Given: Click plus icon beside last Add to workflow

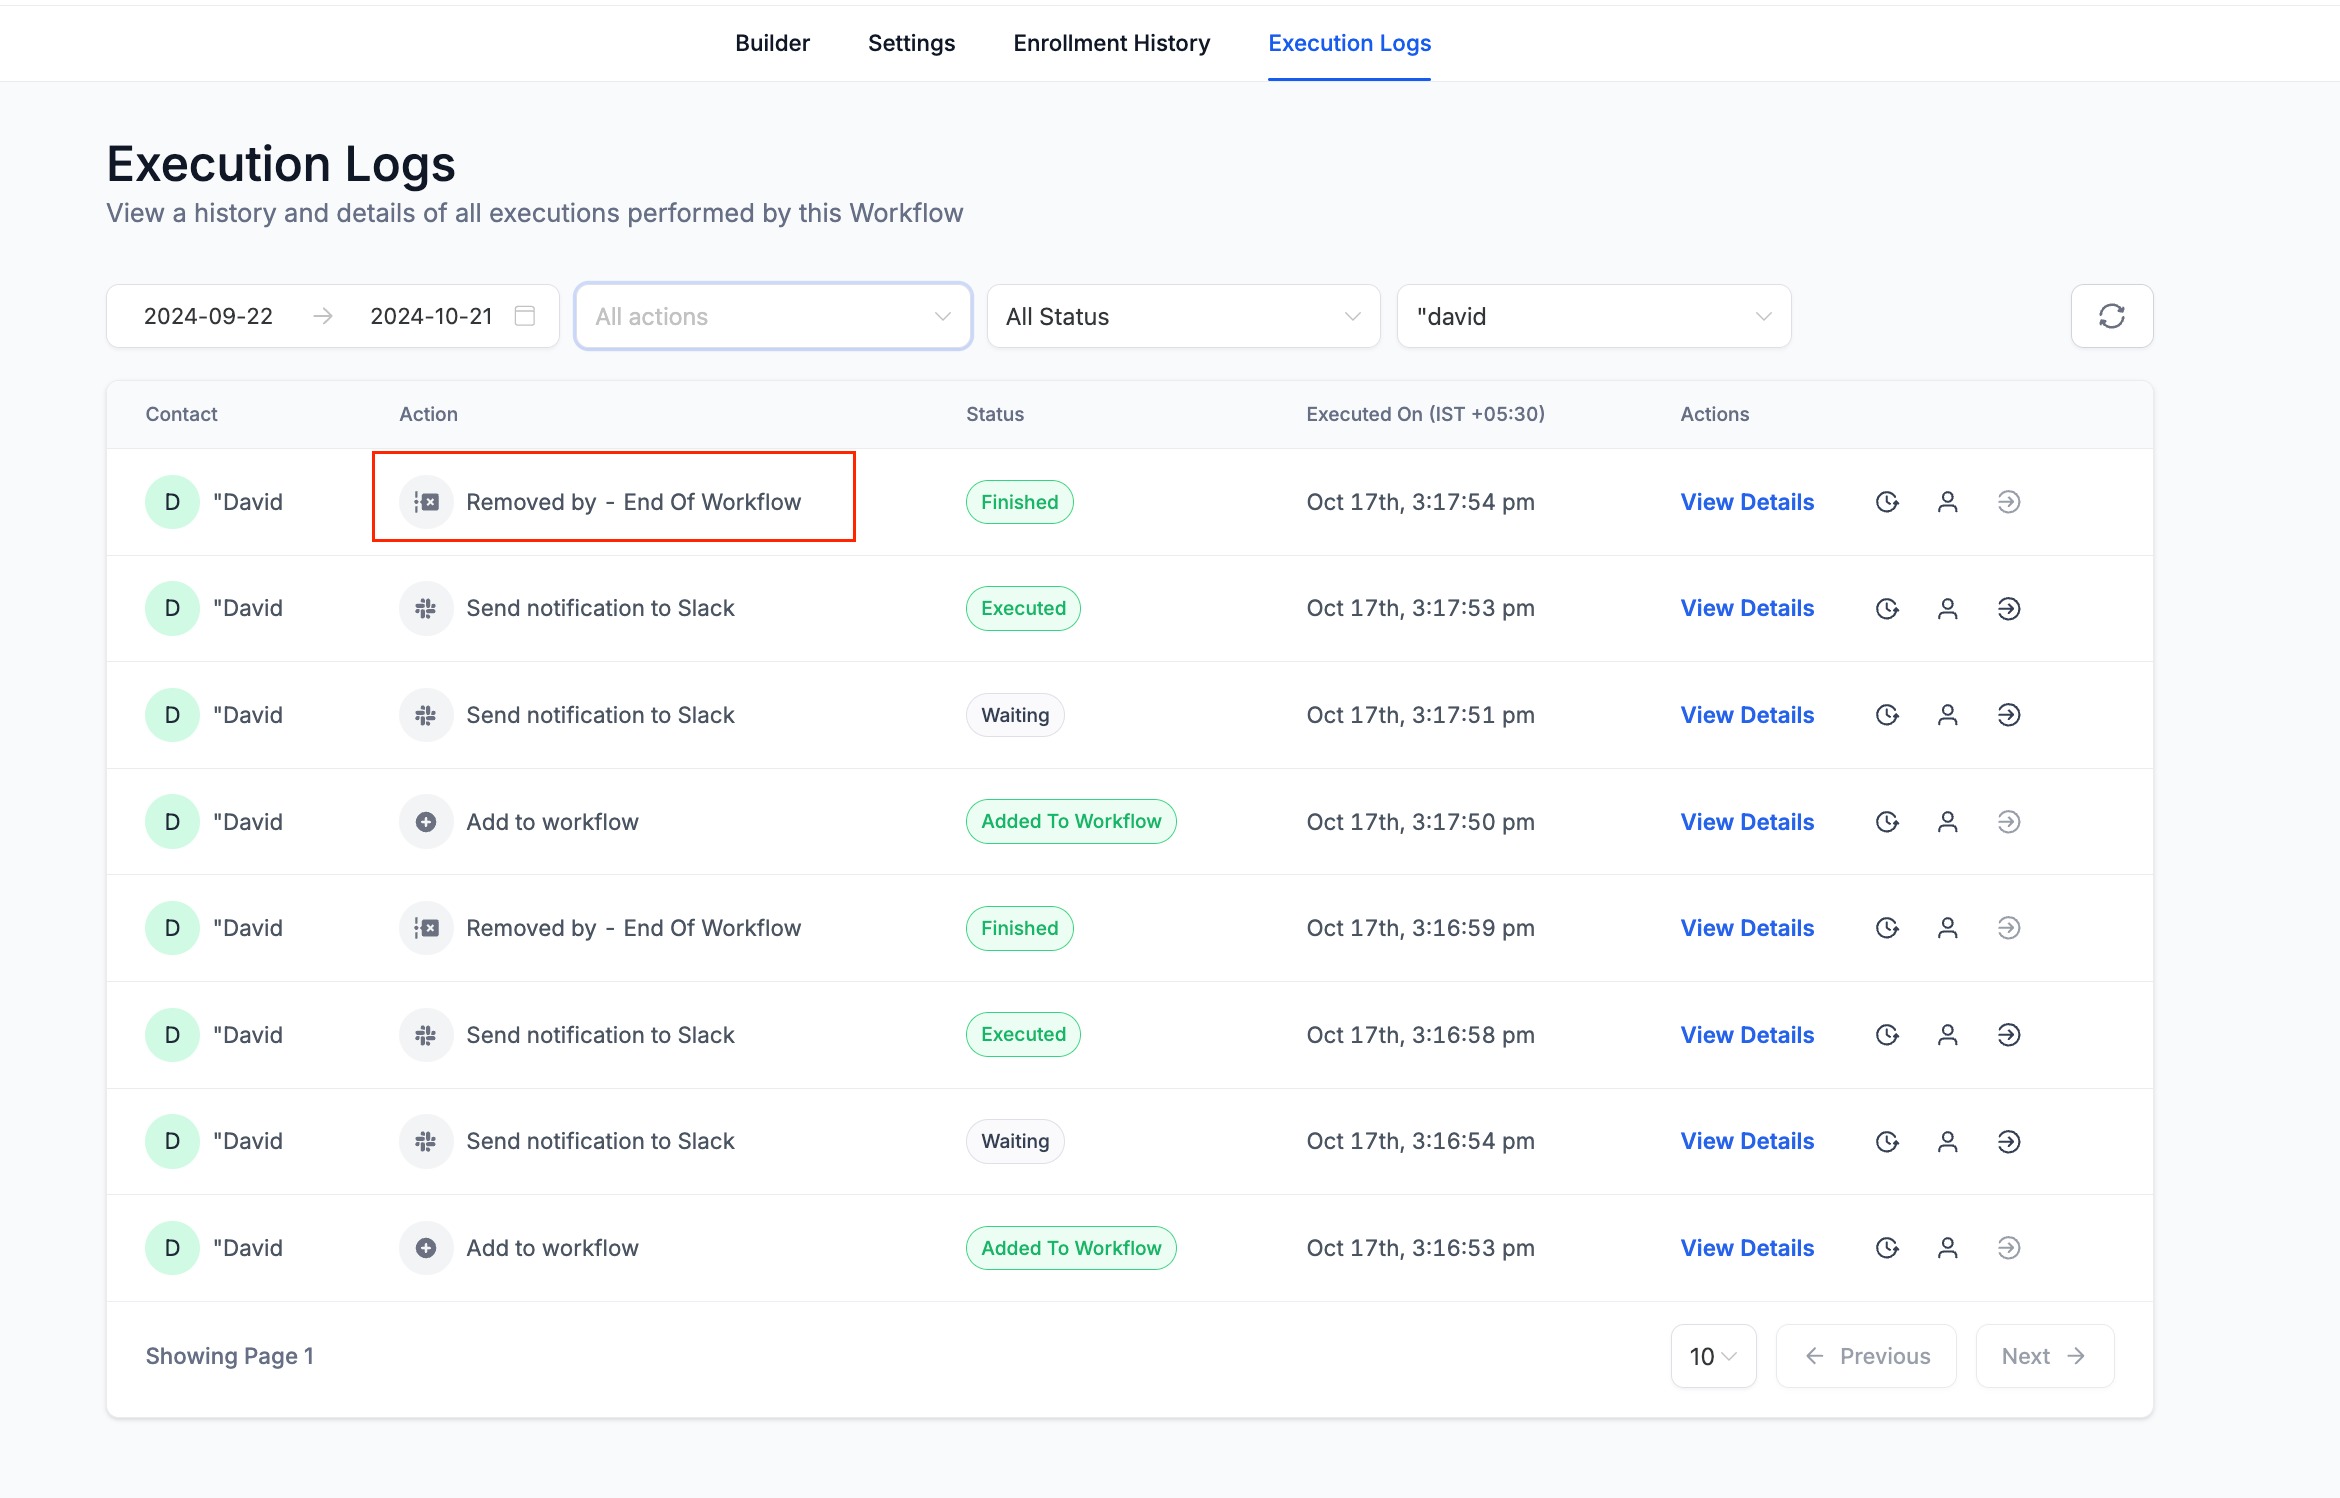Looking at the screenshot, I should (426, 1248).
